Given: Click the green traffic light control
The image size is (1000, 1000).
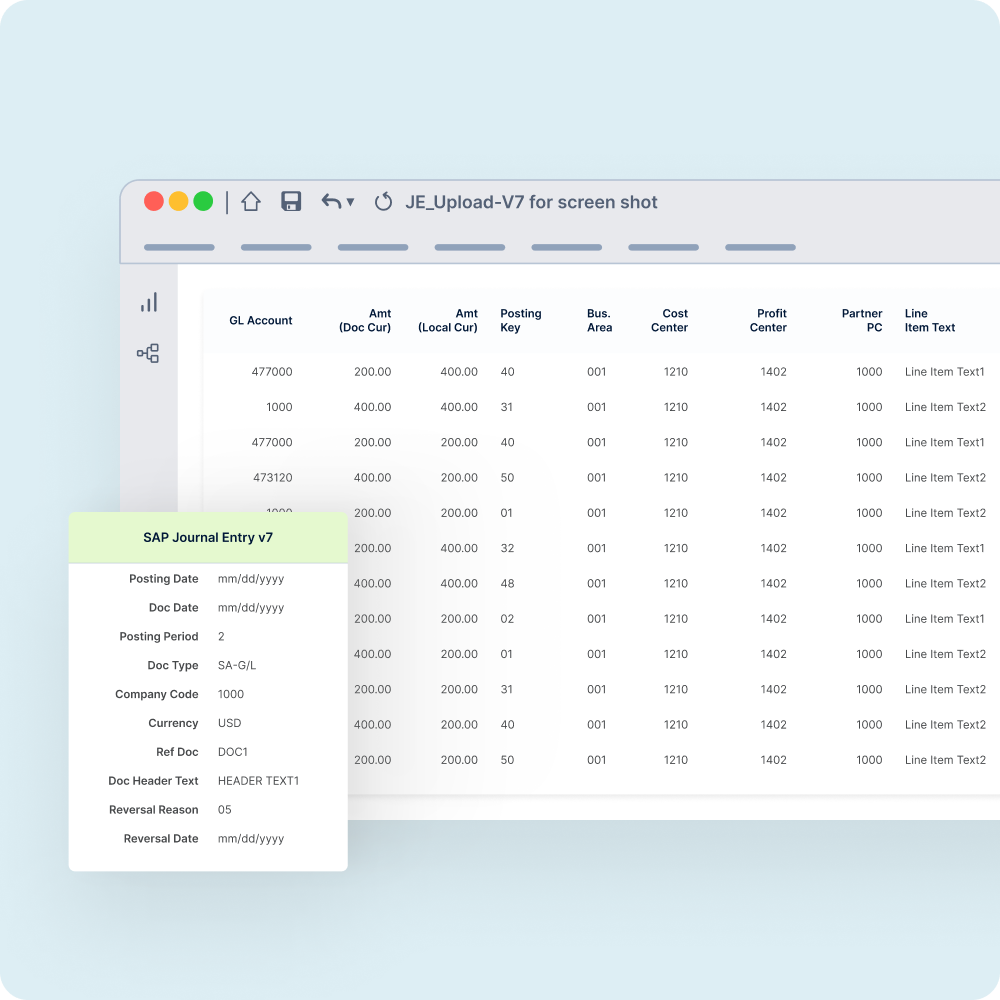Looking at the screenshot, I should coord(203,201).
